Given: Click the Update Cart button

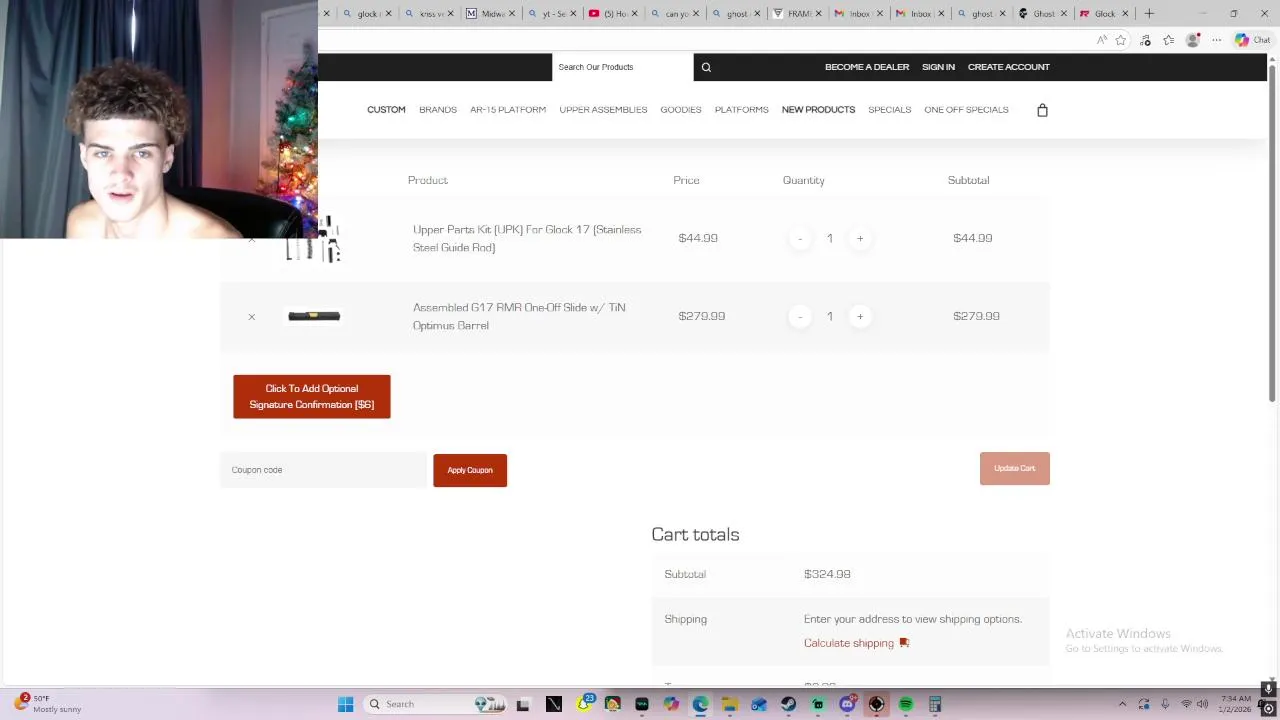Looking at the screenshot, I should [1015, 468].
